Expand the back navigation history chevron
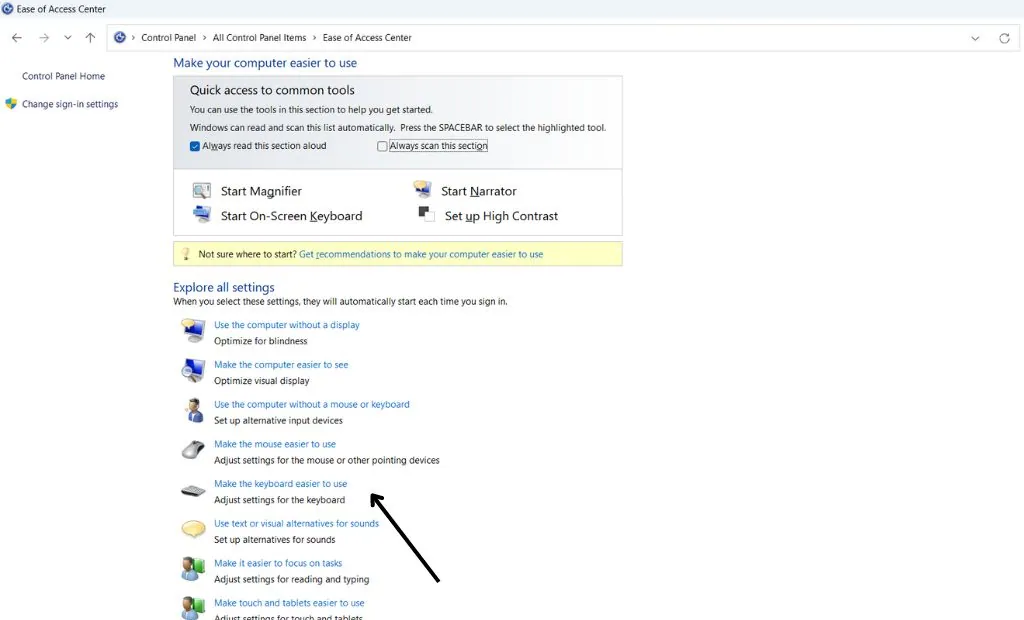Viewport: 1024px width, 620px height. pos(67,37)
